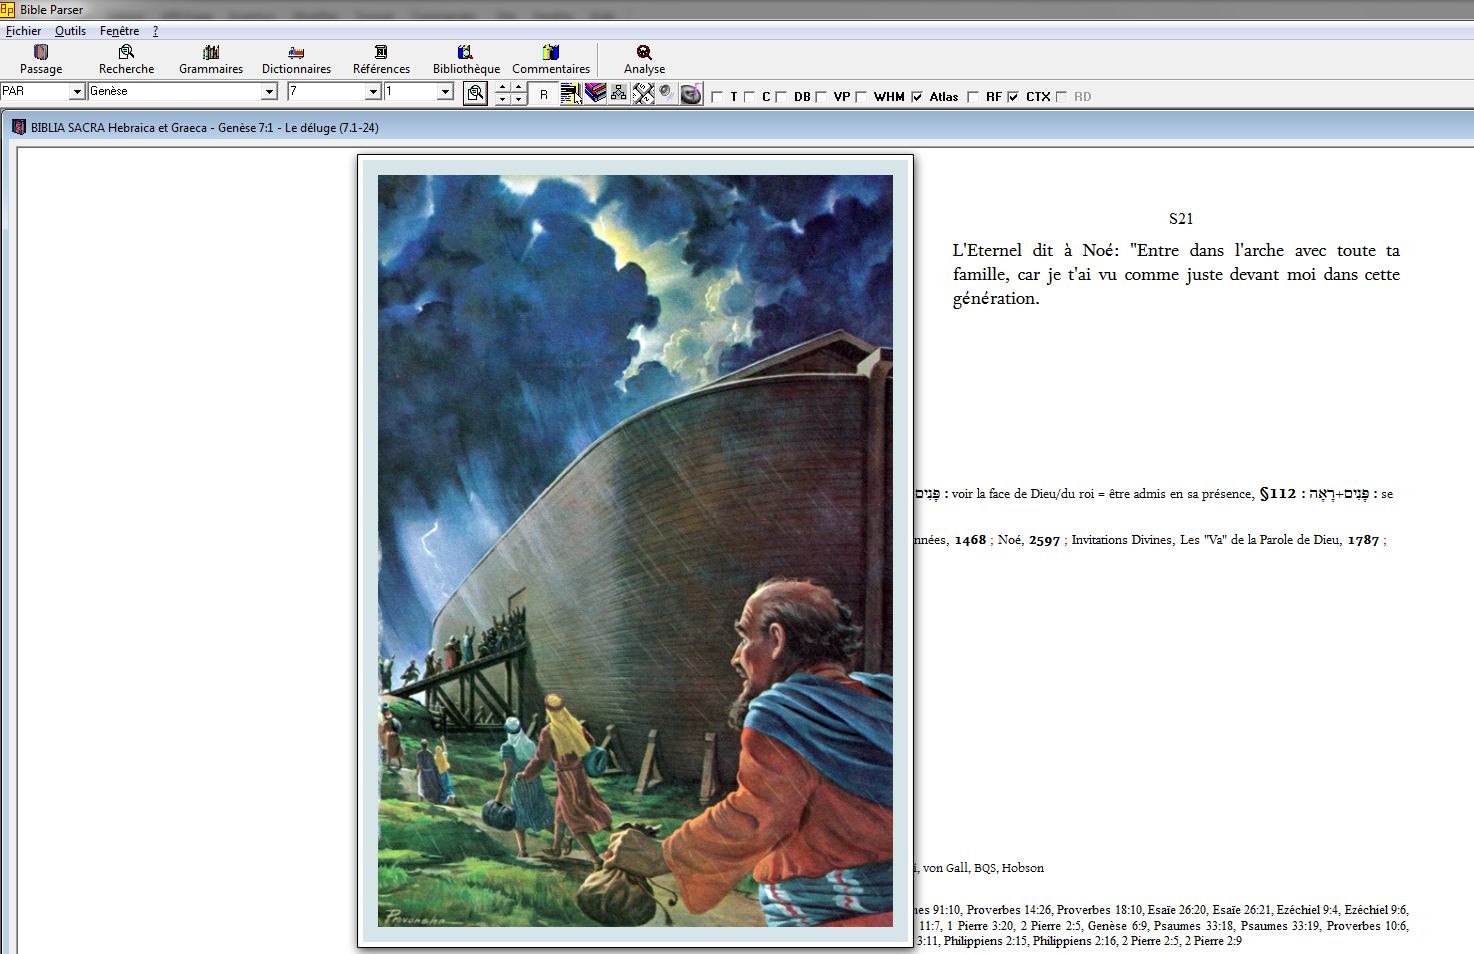
Task: Open the Recherche search tool
Action: pyautogui.click(x=126, y=59)
